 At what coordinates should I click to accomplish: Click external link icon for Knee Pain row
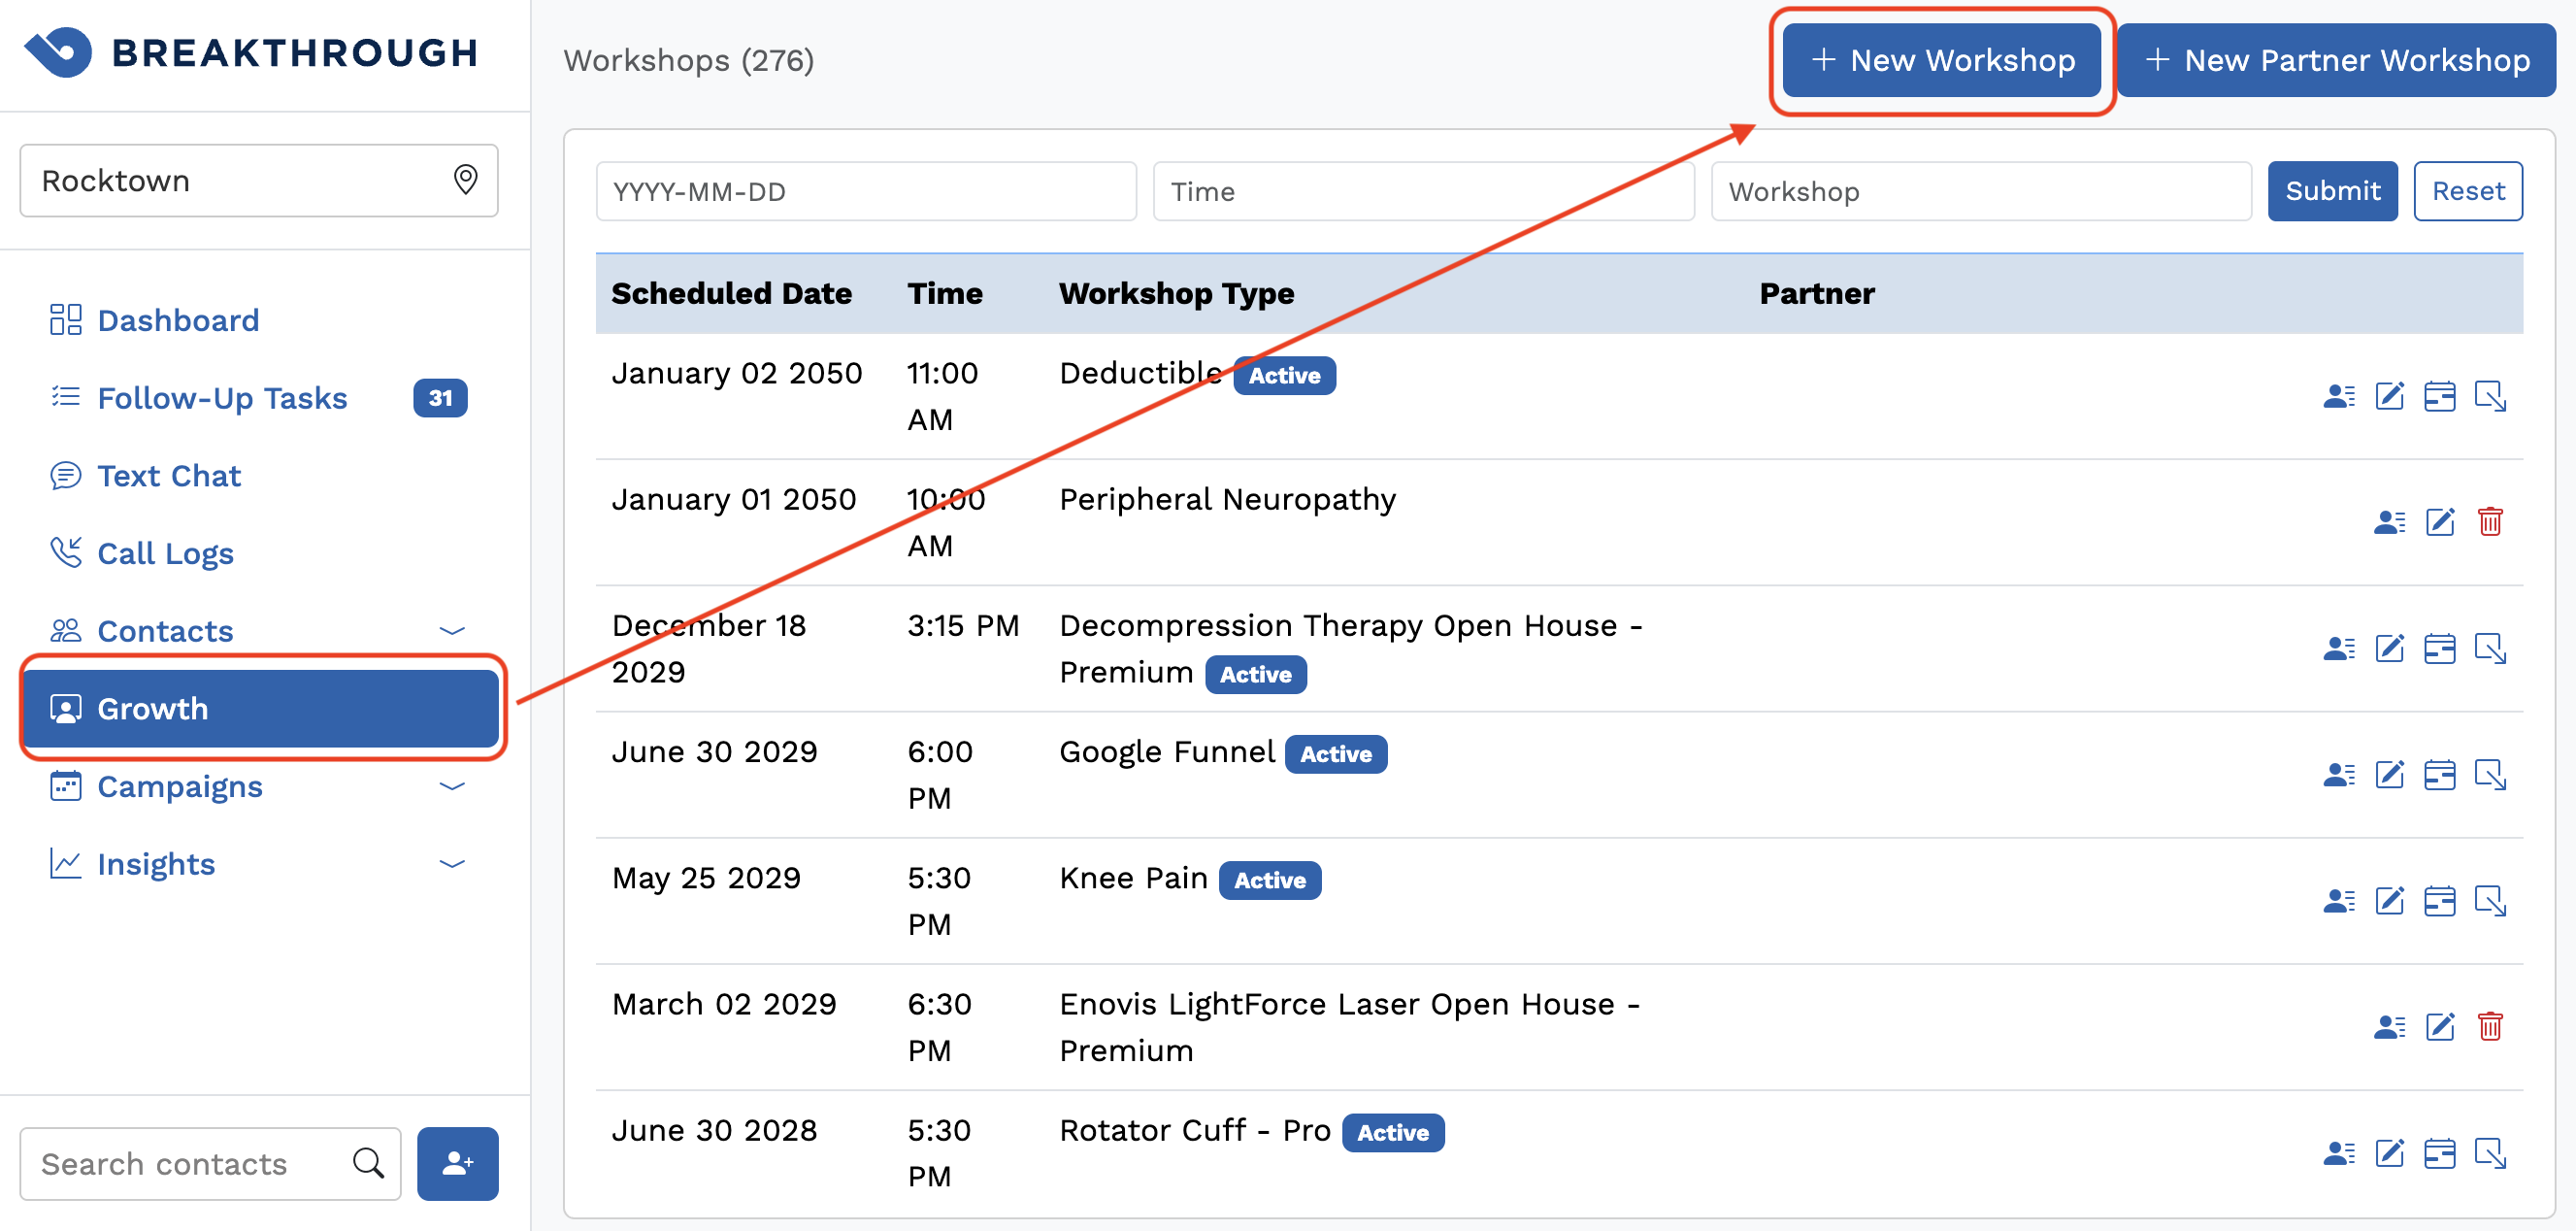point(2489,901)
